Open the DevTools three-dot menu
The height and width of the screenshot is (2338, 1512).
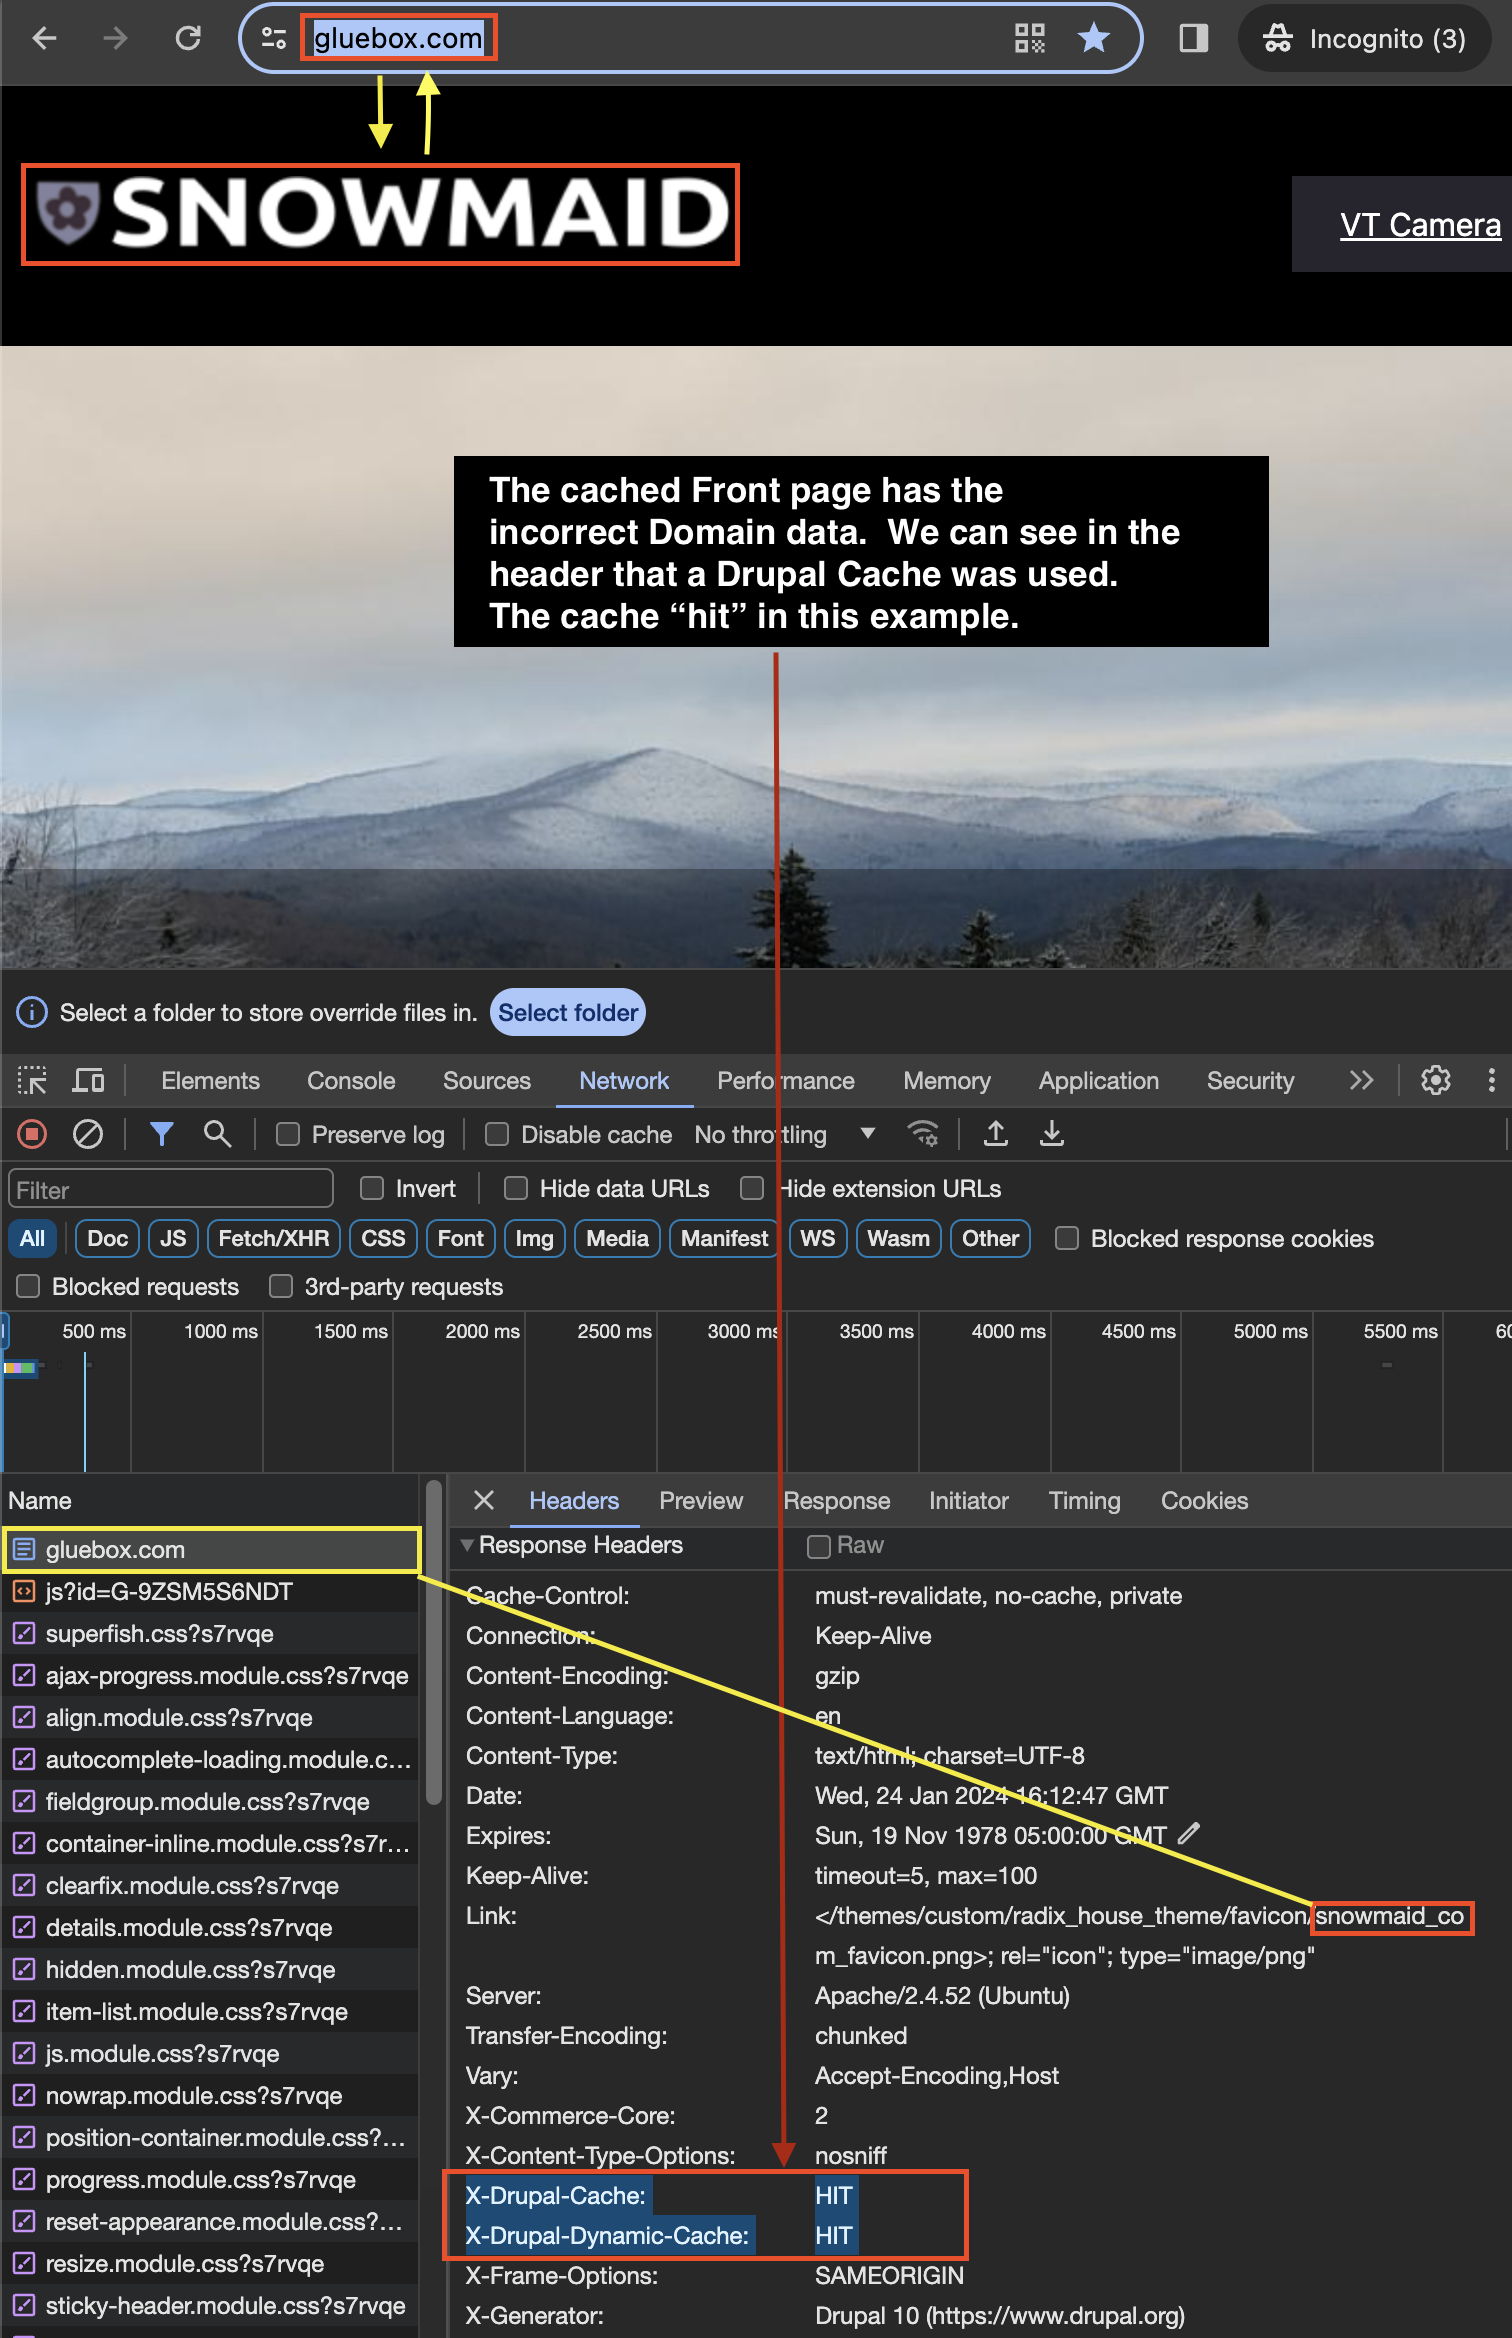point(1491,1081)
